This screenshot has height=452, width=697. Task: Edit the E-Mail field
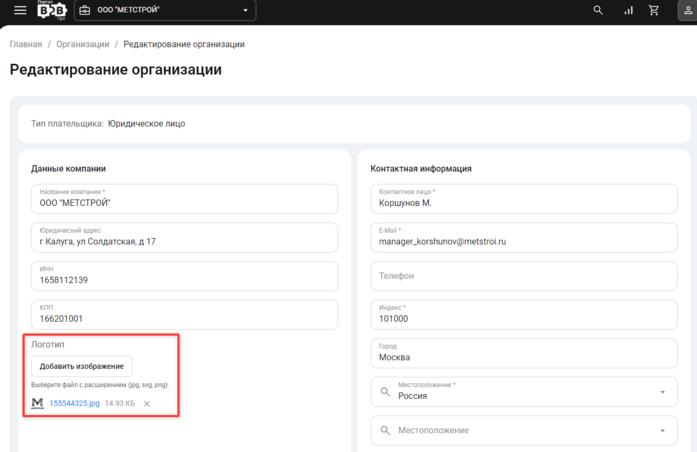tap(524, 237)
